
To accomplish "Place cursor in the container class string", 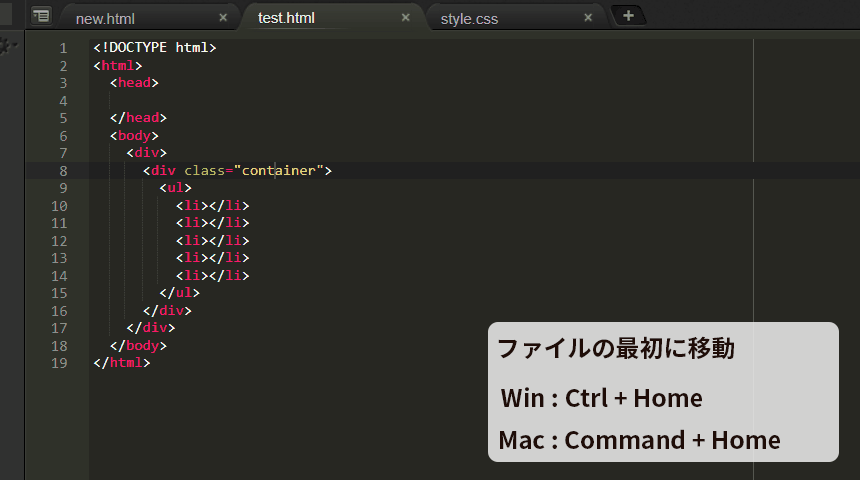I will pos(279,171).
